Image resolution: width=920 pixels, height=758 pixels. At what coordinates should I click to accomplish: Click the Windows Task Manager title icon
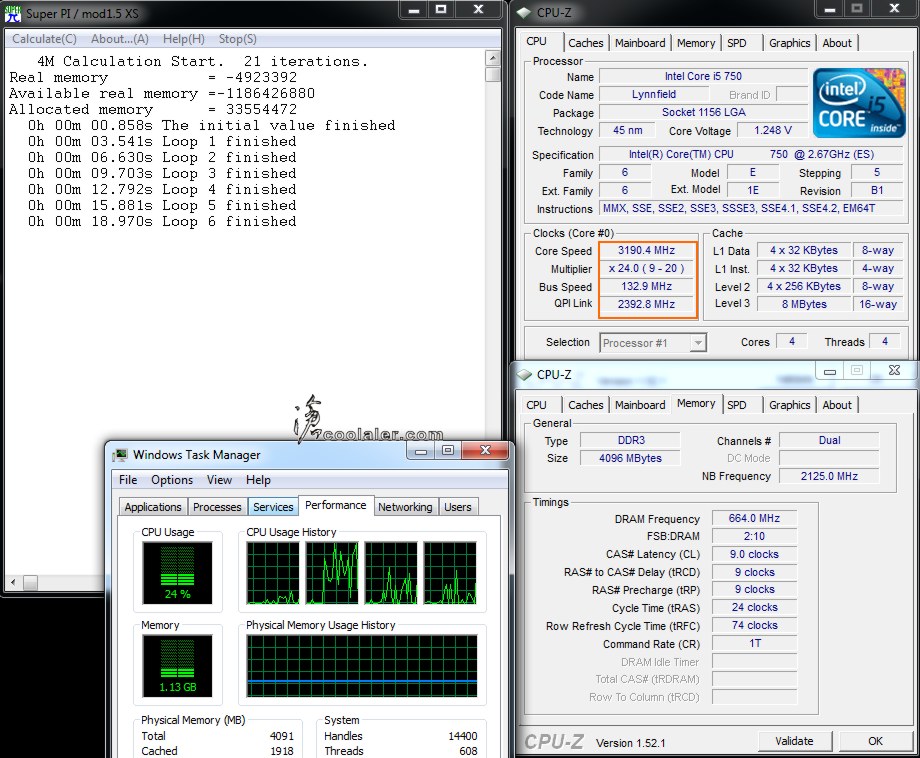(121, 455)
